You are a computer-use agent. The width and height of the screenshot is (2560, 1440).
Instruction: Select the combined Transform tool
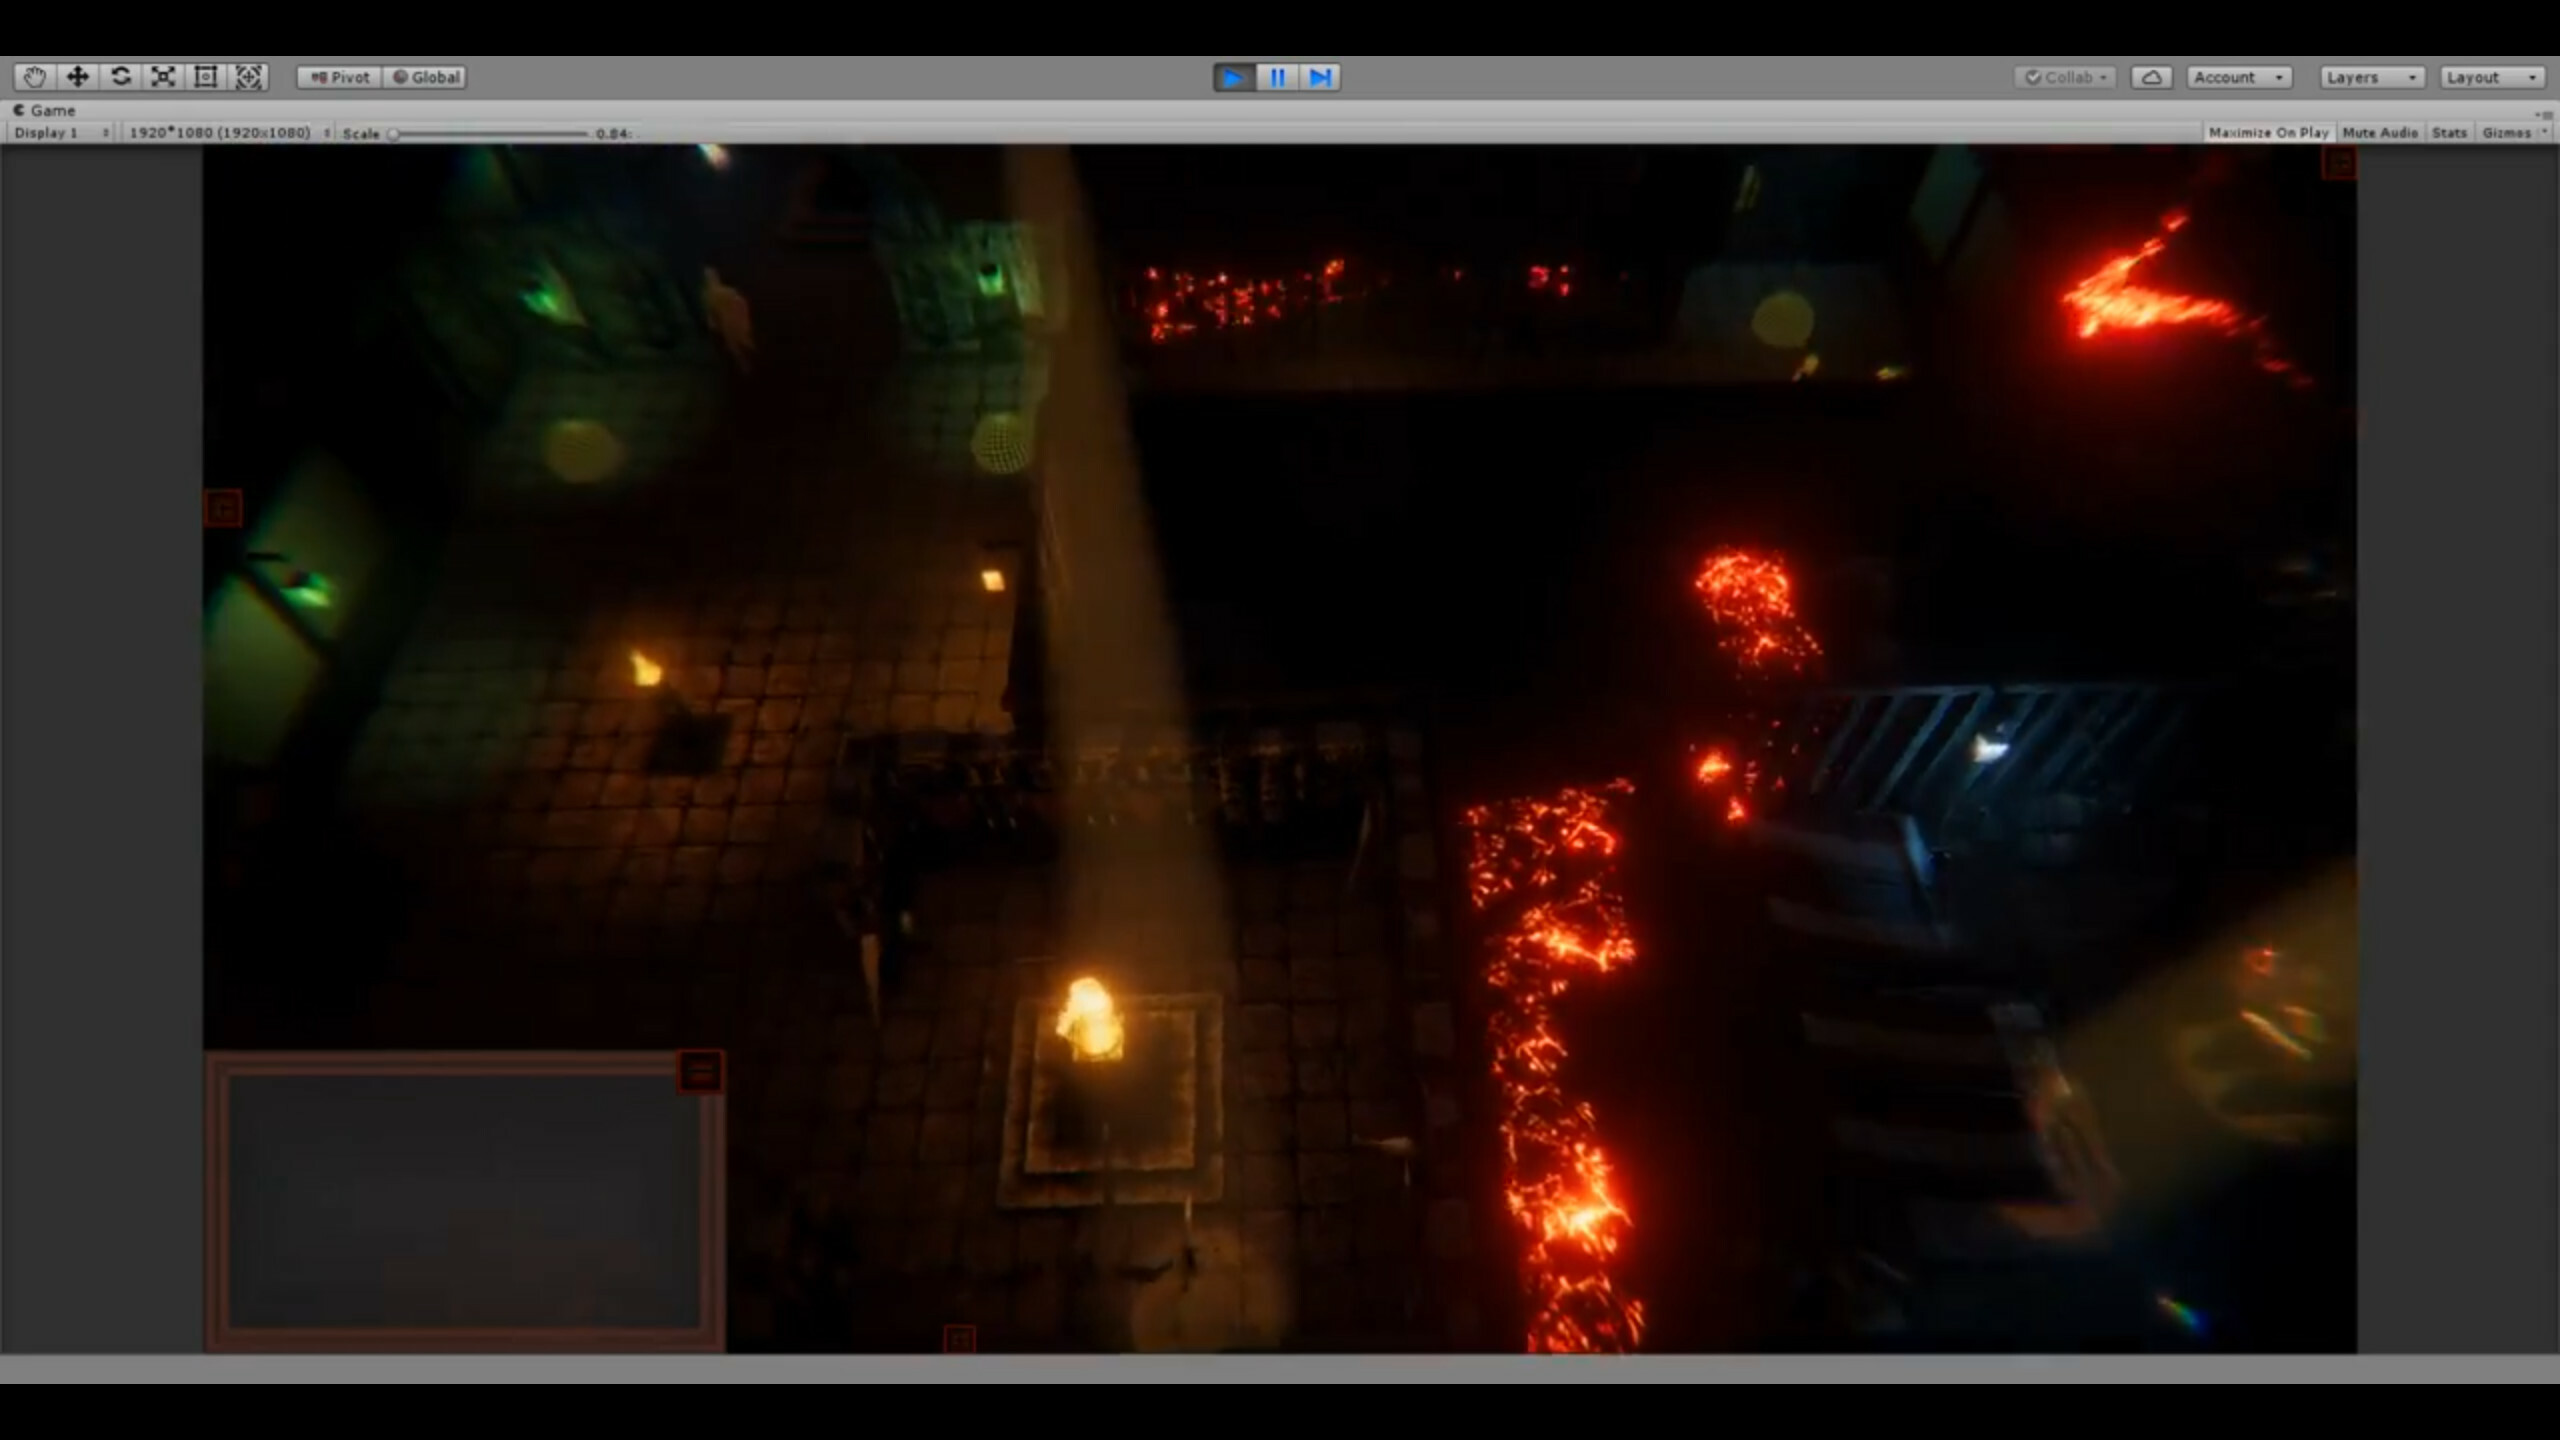[249, 77]
